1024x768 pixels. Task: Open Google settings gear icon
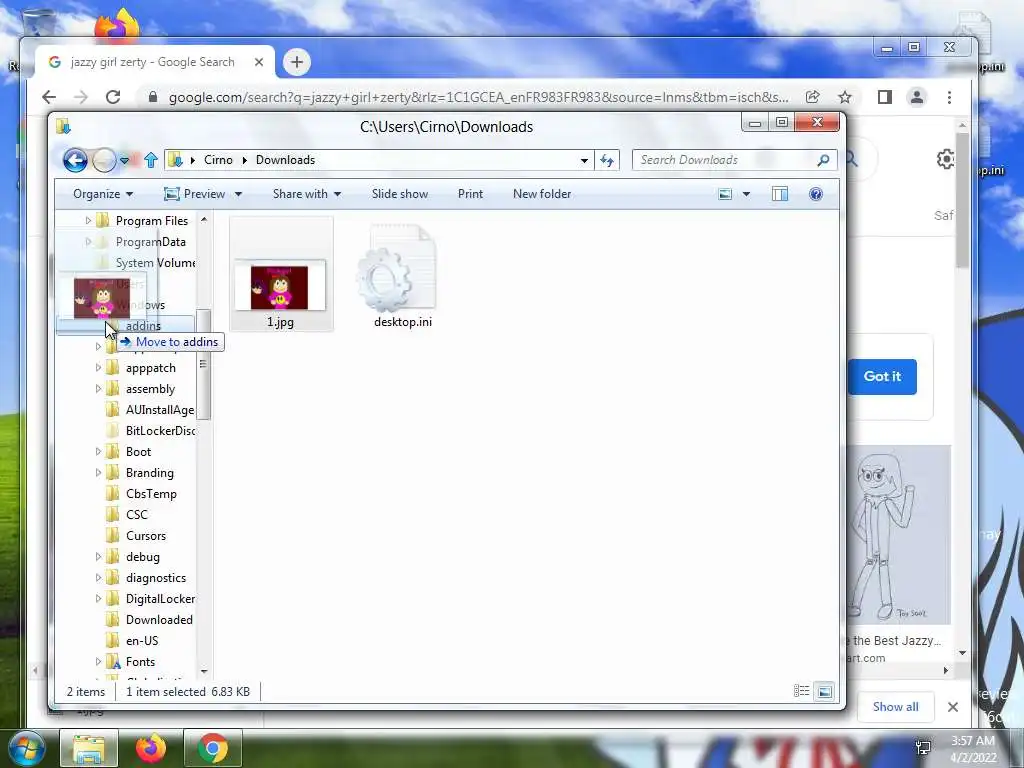(945, 159)
